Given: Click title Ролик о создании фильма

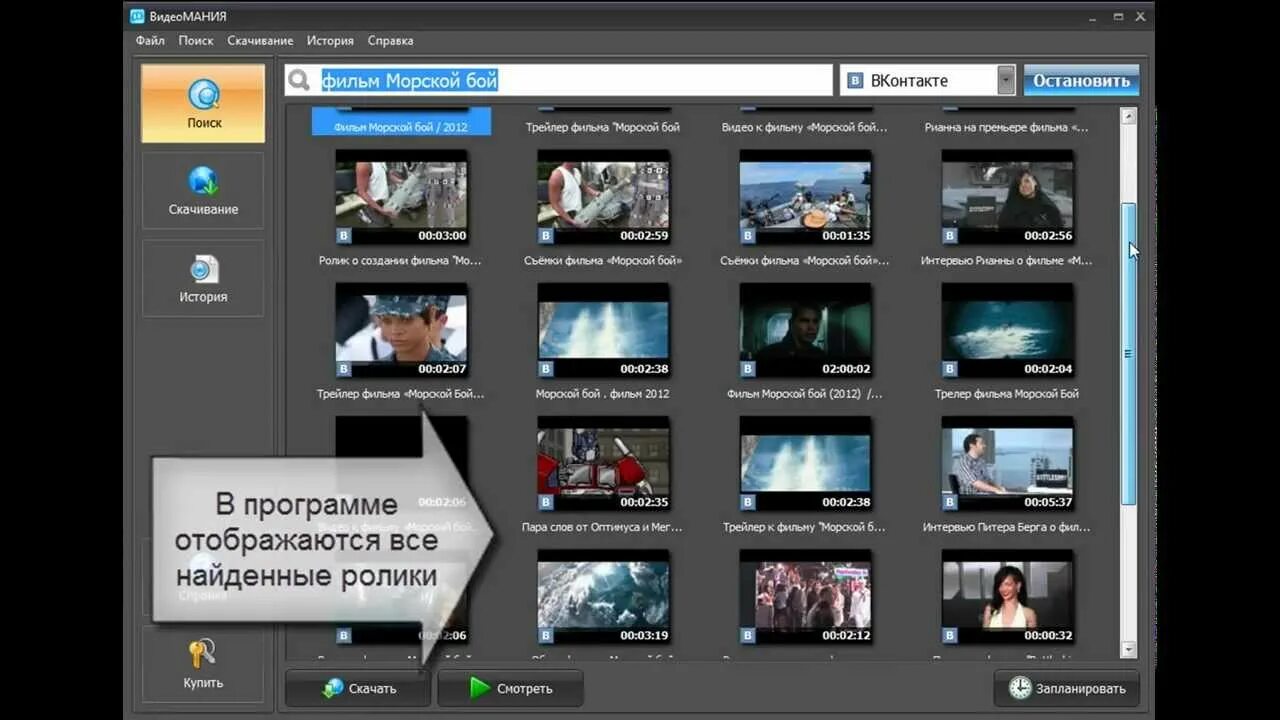Looking at the screenshot, I should [x=400, y=261].
